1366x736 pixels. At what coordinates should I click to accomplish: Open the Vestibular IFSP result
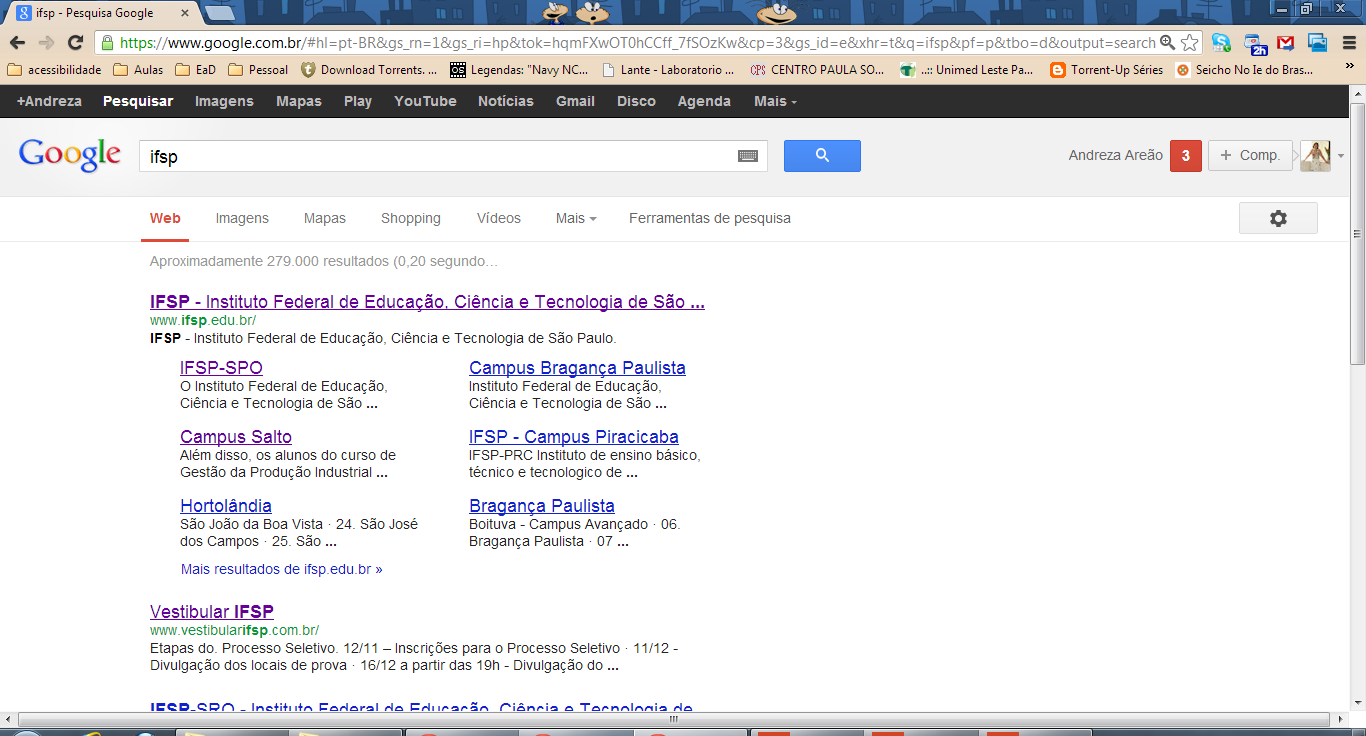point(212,612)
